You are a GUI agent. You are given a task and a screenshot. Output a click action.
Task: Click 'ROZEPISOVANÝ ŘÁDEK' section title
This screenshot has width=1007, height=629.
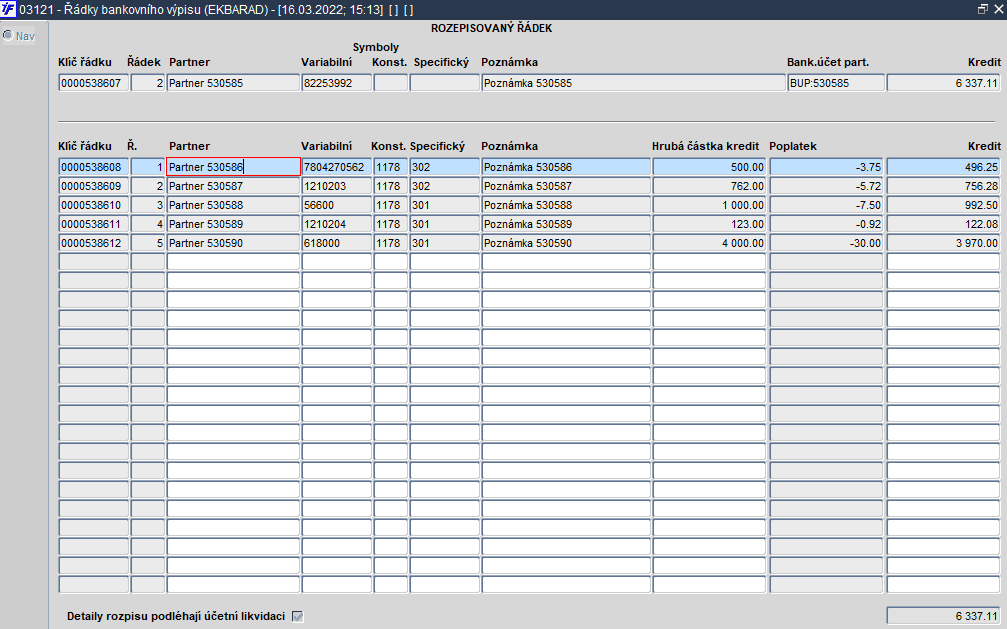point(491,28)
